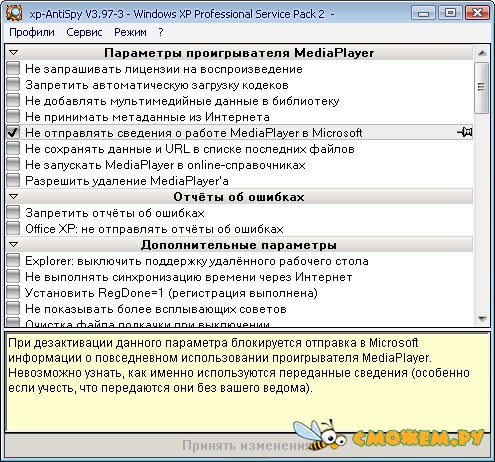Screen dimensions: 495x462
Task: Click the pin icon on the MediaPlayer row
Action: pyautogui.click(x=465, y=132)
